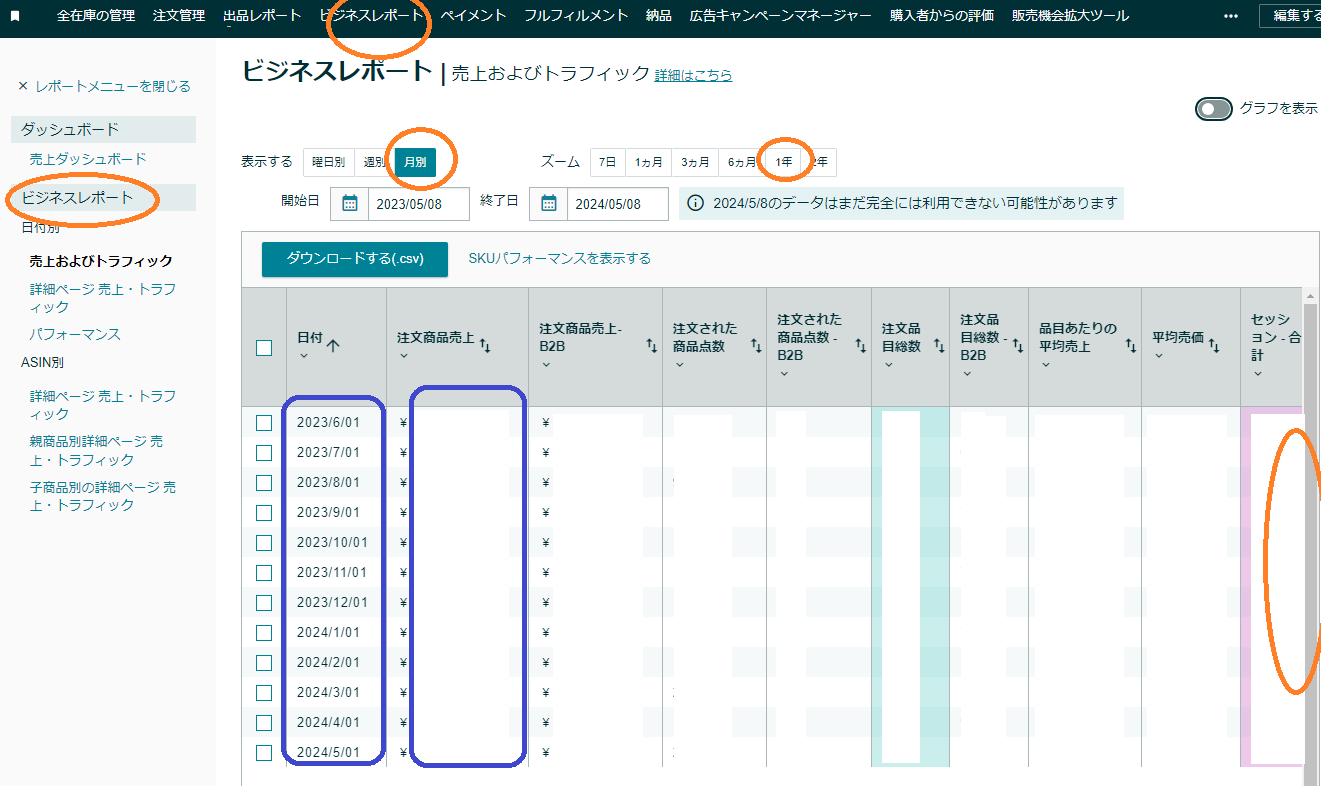Open the 開始日 calendar picker icon

tap(349, 203)
